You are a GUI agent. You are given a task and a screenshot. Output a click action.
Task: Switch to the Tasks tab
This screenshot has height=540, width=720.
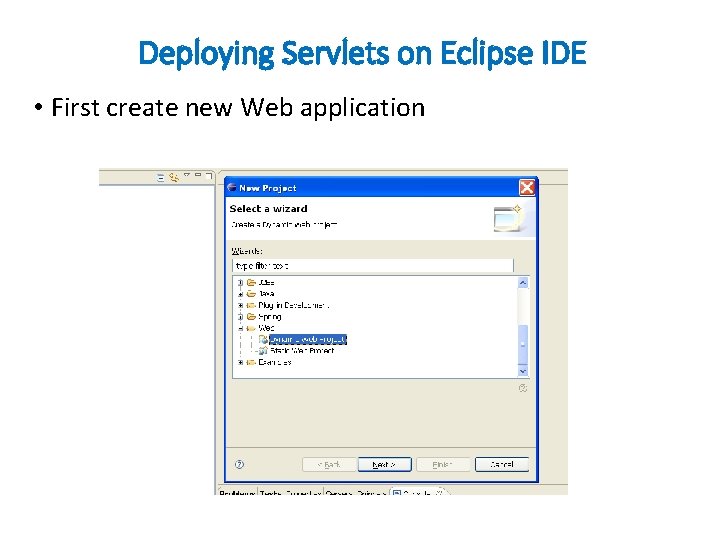click(271, 492)
